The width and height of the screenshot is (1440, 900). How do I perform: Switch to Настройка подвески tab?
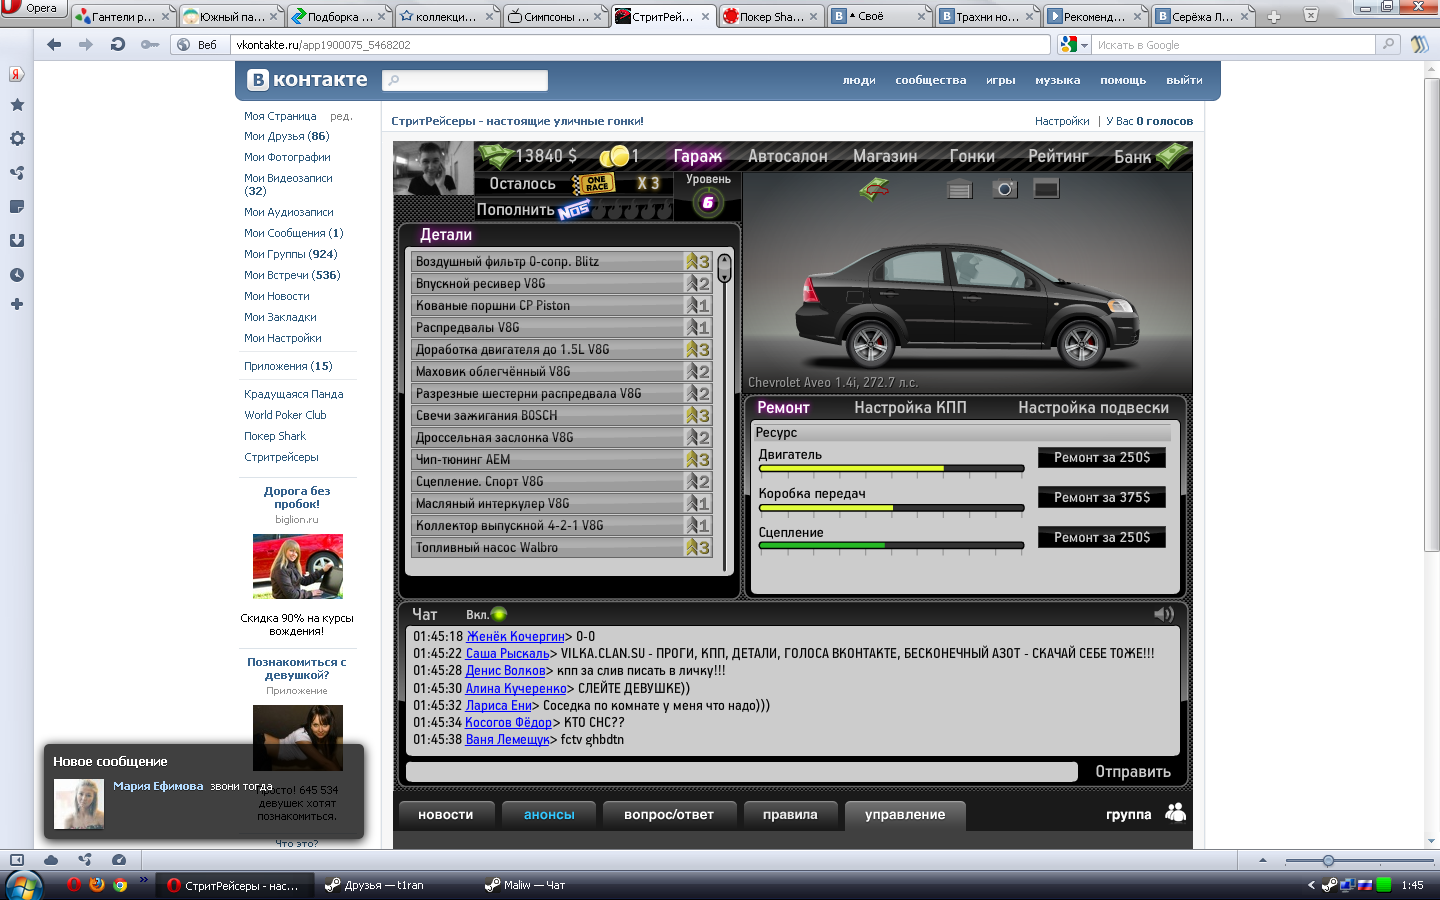1093,407
